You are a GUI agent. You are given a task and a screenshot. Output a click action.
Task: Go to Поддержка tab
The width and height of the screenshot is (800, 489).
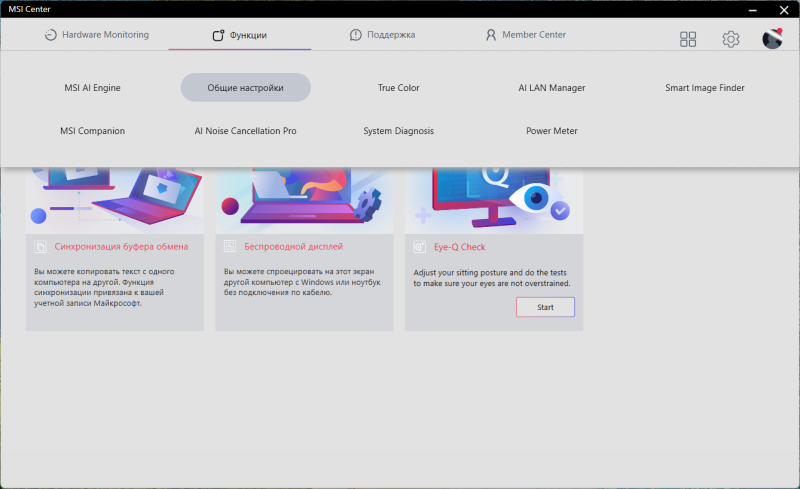[382, 35]
